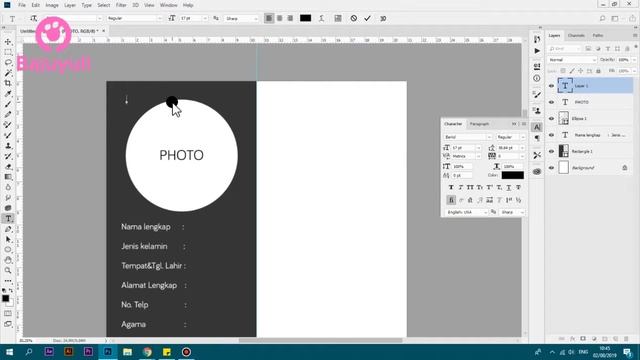Toggle Underline in Character panel
640x360 pixels.
click(x=509, y=187)
